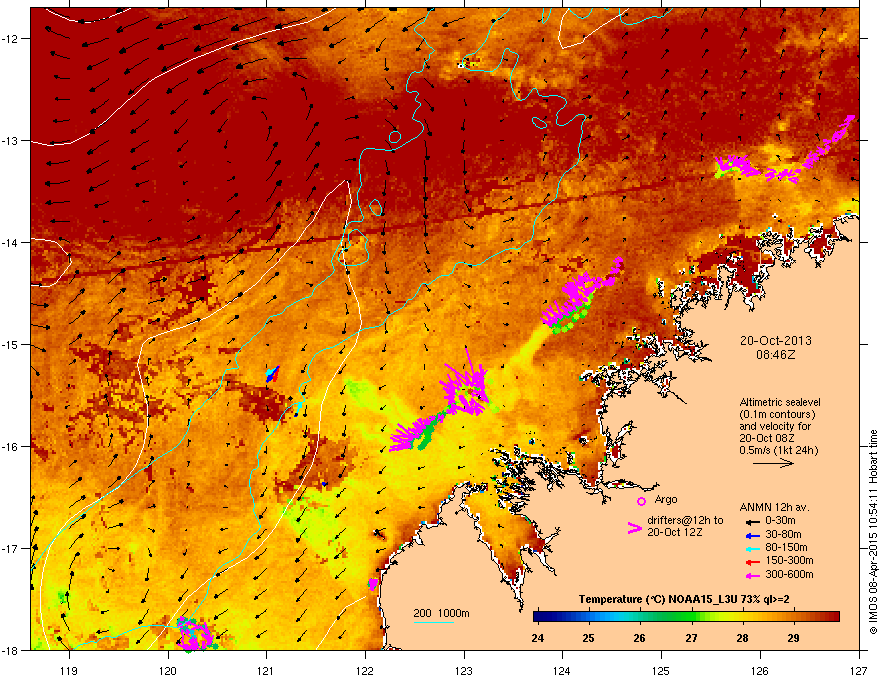Click the dark red end of temperature colorbar
Viewport: 880px width, 680px height.
833,617
